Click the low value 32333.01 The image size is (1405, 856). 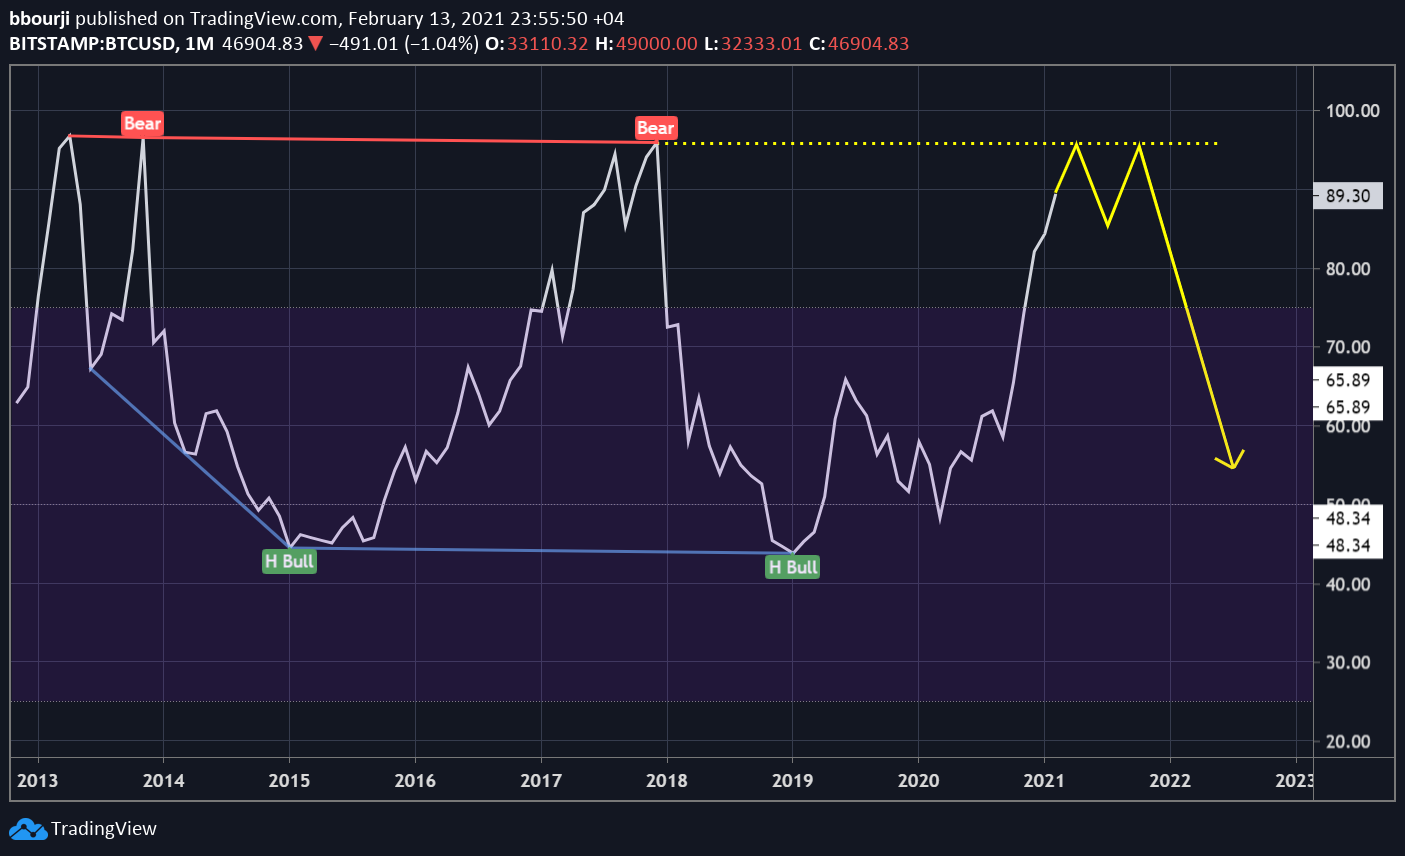coord(761,44)
